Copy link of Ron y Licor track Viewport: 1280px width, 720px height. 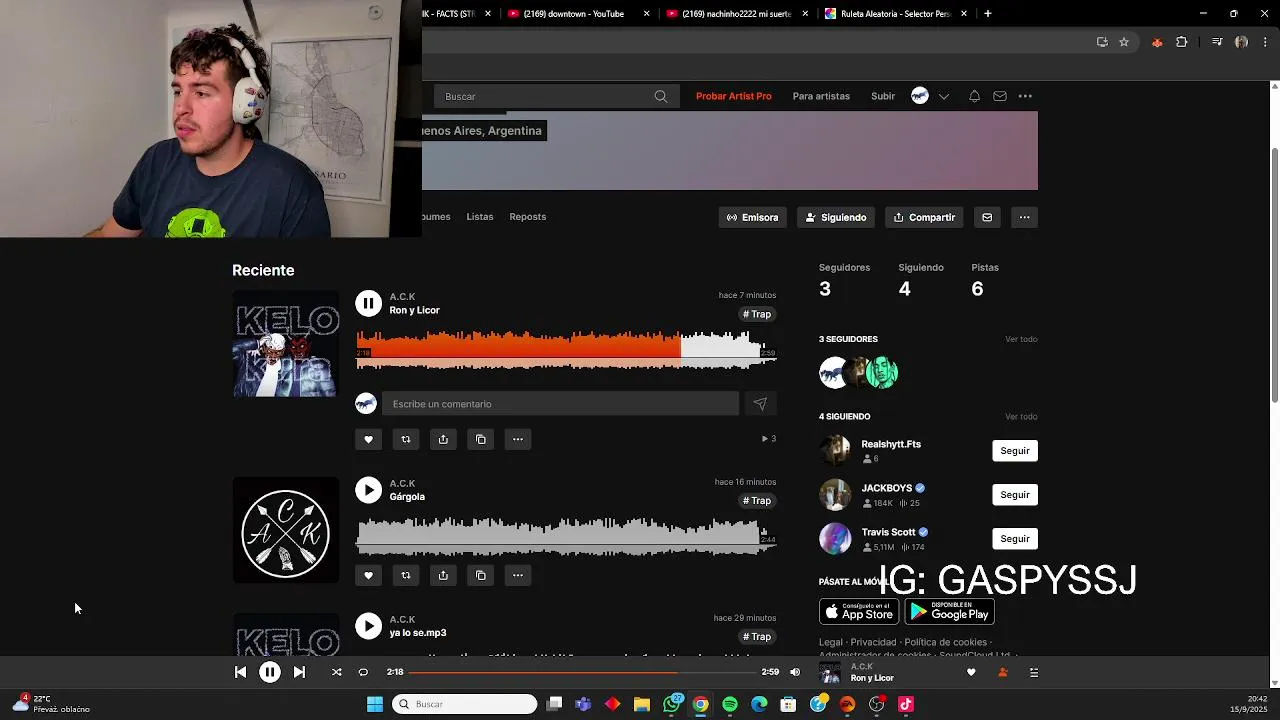point(480,439)
